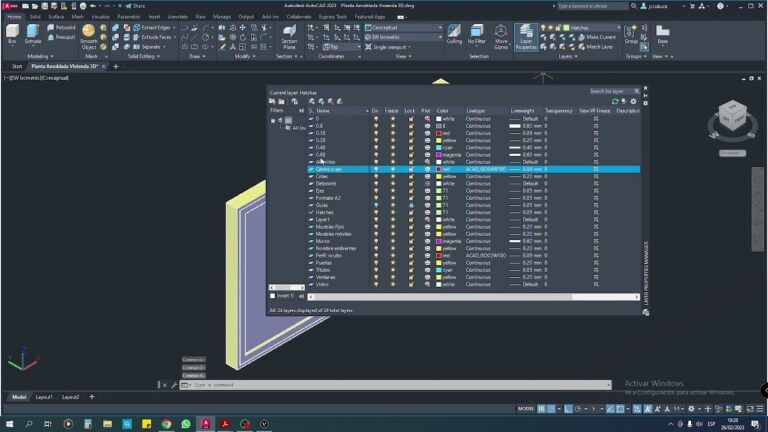Toggle the On lightbulb for Muros layer
Viewport: 768px width, 432px height.
376,241
